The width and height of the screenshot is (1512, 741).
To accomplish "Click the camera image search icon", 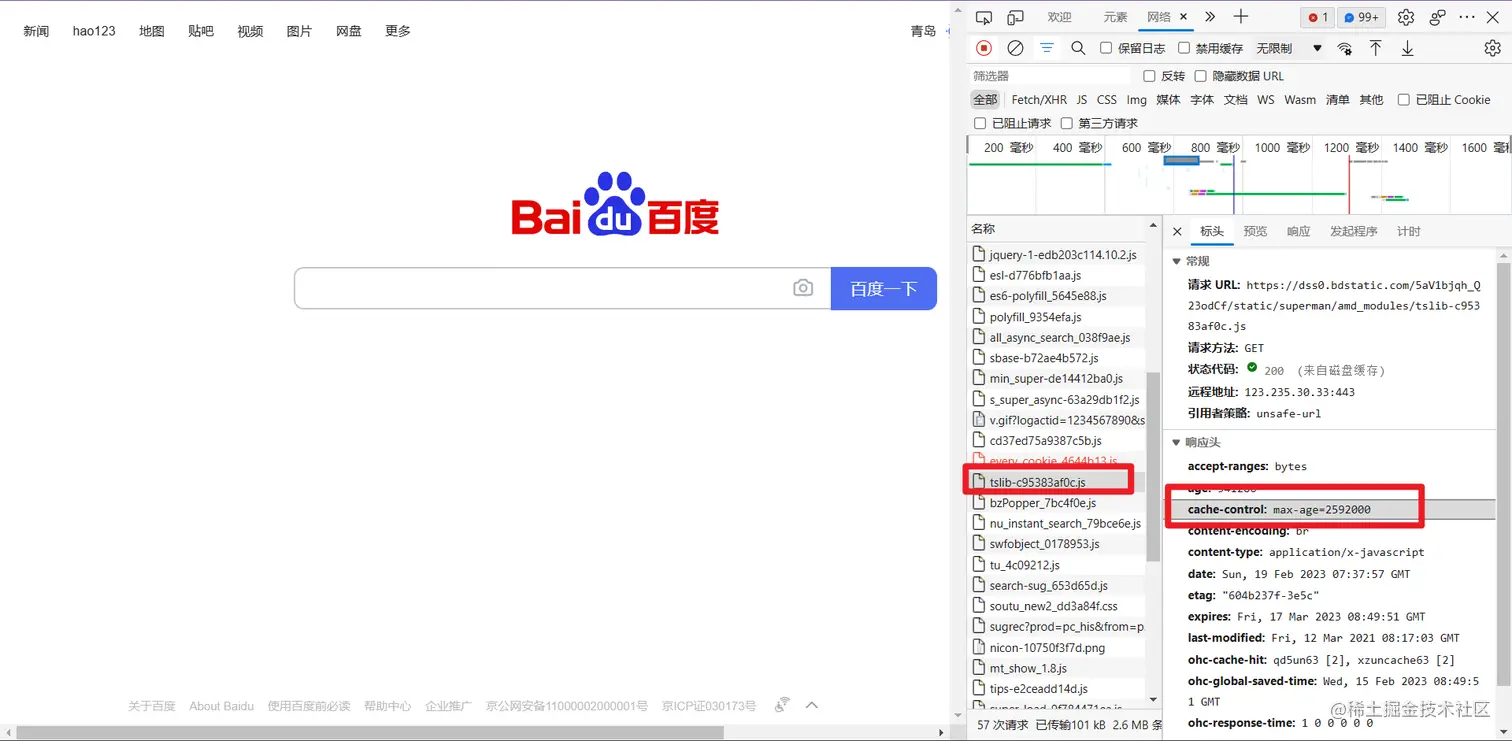I will [803, 288].
